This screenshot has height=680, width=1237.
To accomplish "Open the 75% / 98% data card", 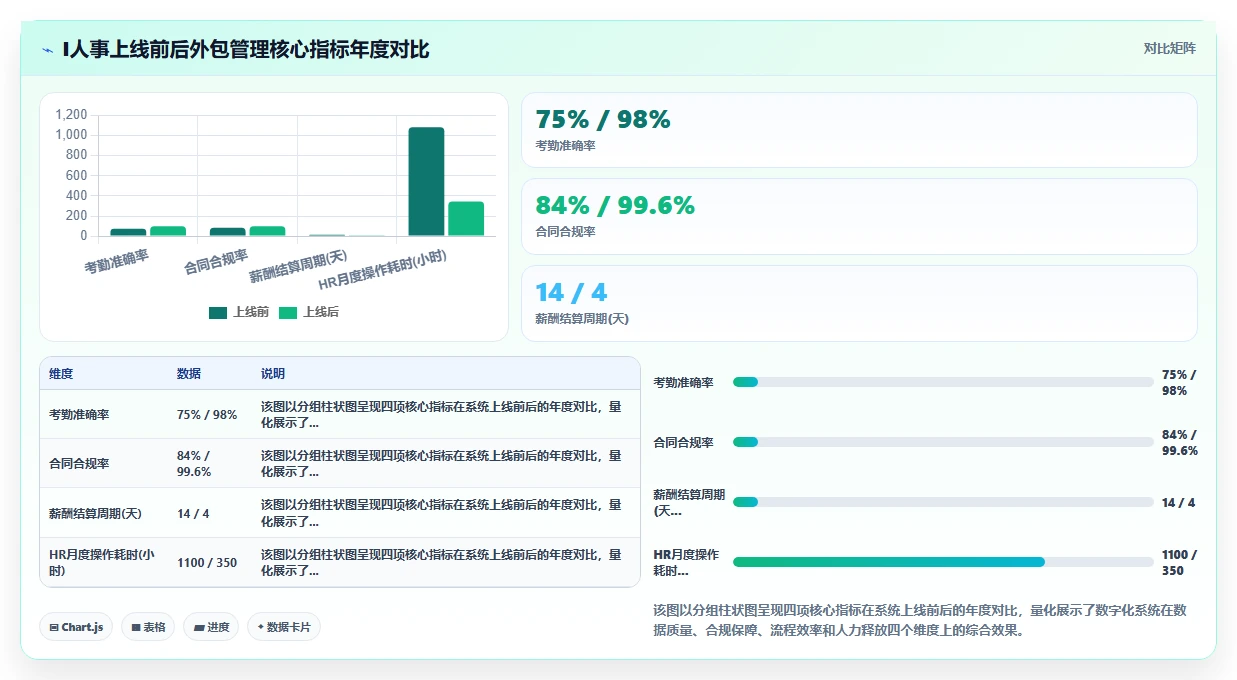I will 859,130.
